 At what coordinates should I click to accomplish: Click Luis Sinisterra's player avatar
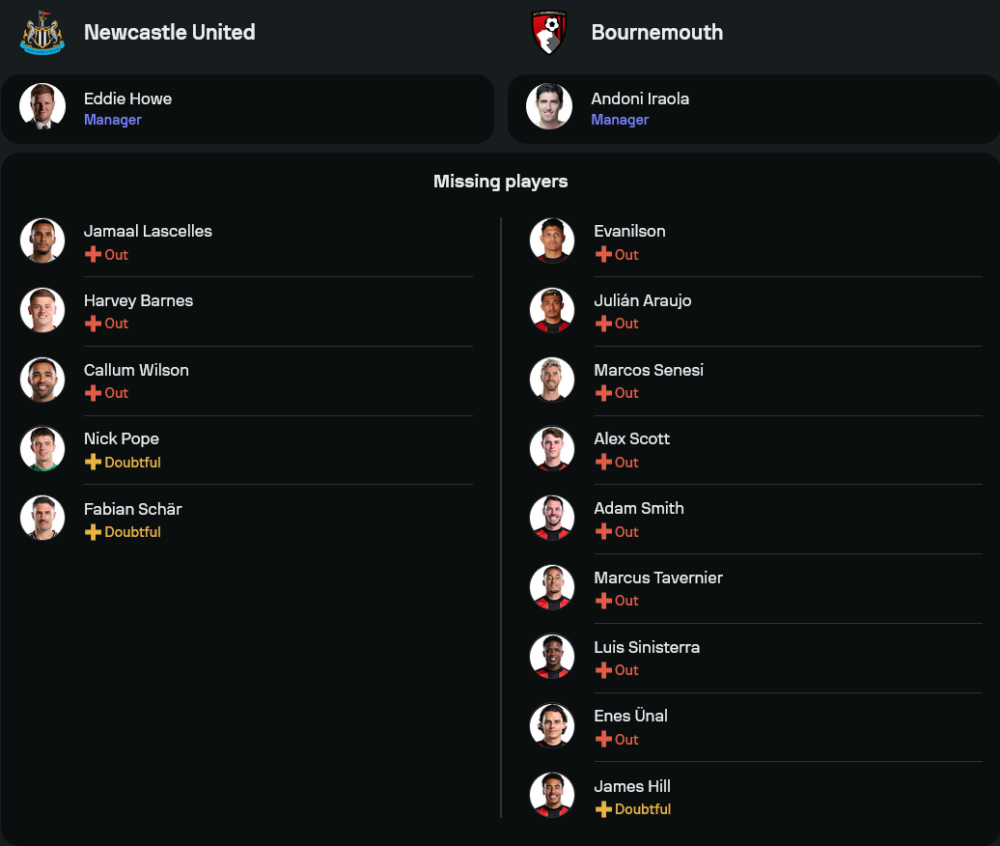[x=552, y=657]
